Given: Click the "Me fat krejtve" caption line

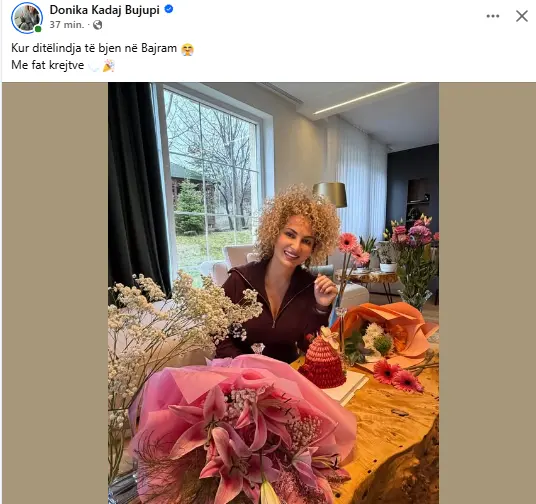Looking at the screenshot, I should pyautogui.click(x=48, y=65).
